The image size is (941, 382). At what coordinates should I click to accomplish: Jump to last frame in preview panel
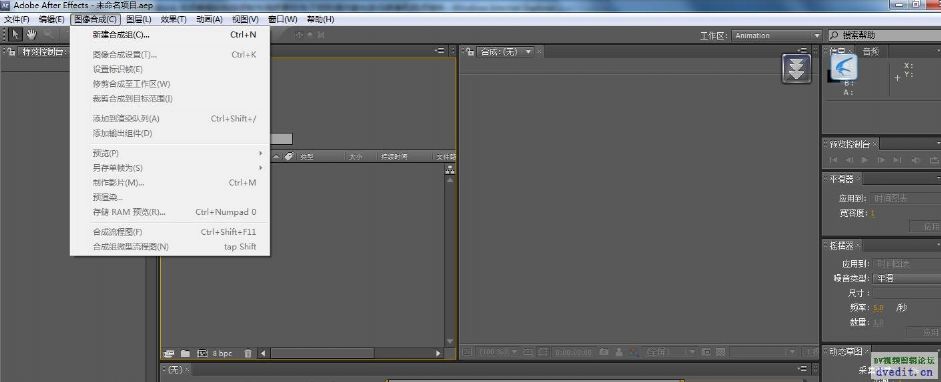(x=897, y=160)
